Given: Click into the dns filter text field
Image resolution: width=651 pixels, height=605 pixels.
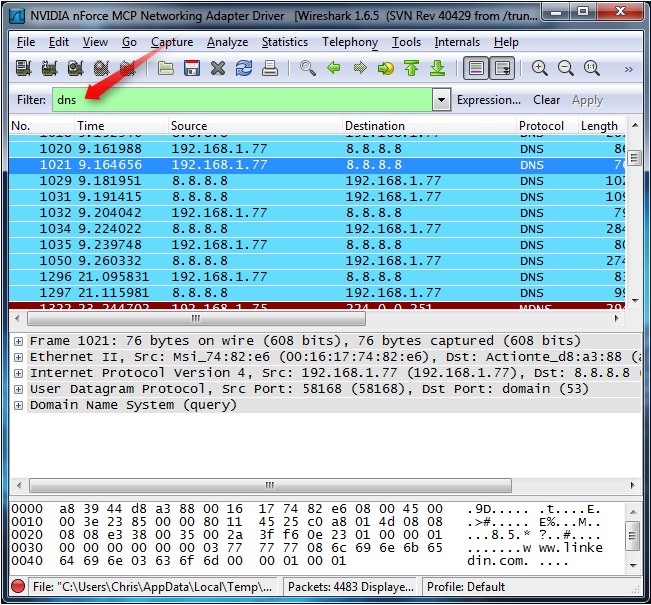Looking at the screenshot, I should 250,100.
